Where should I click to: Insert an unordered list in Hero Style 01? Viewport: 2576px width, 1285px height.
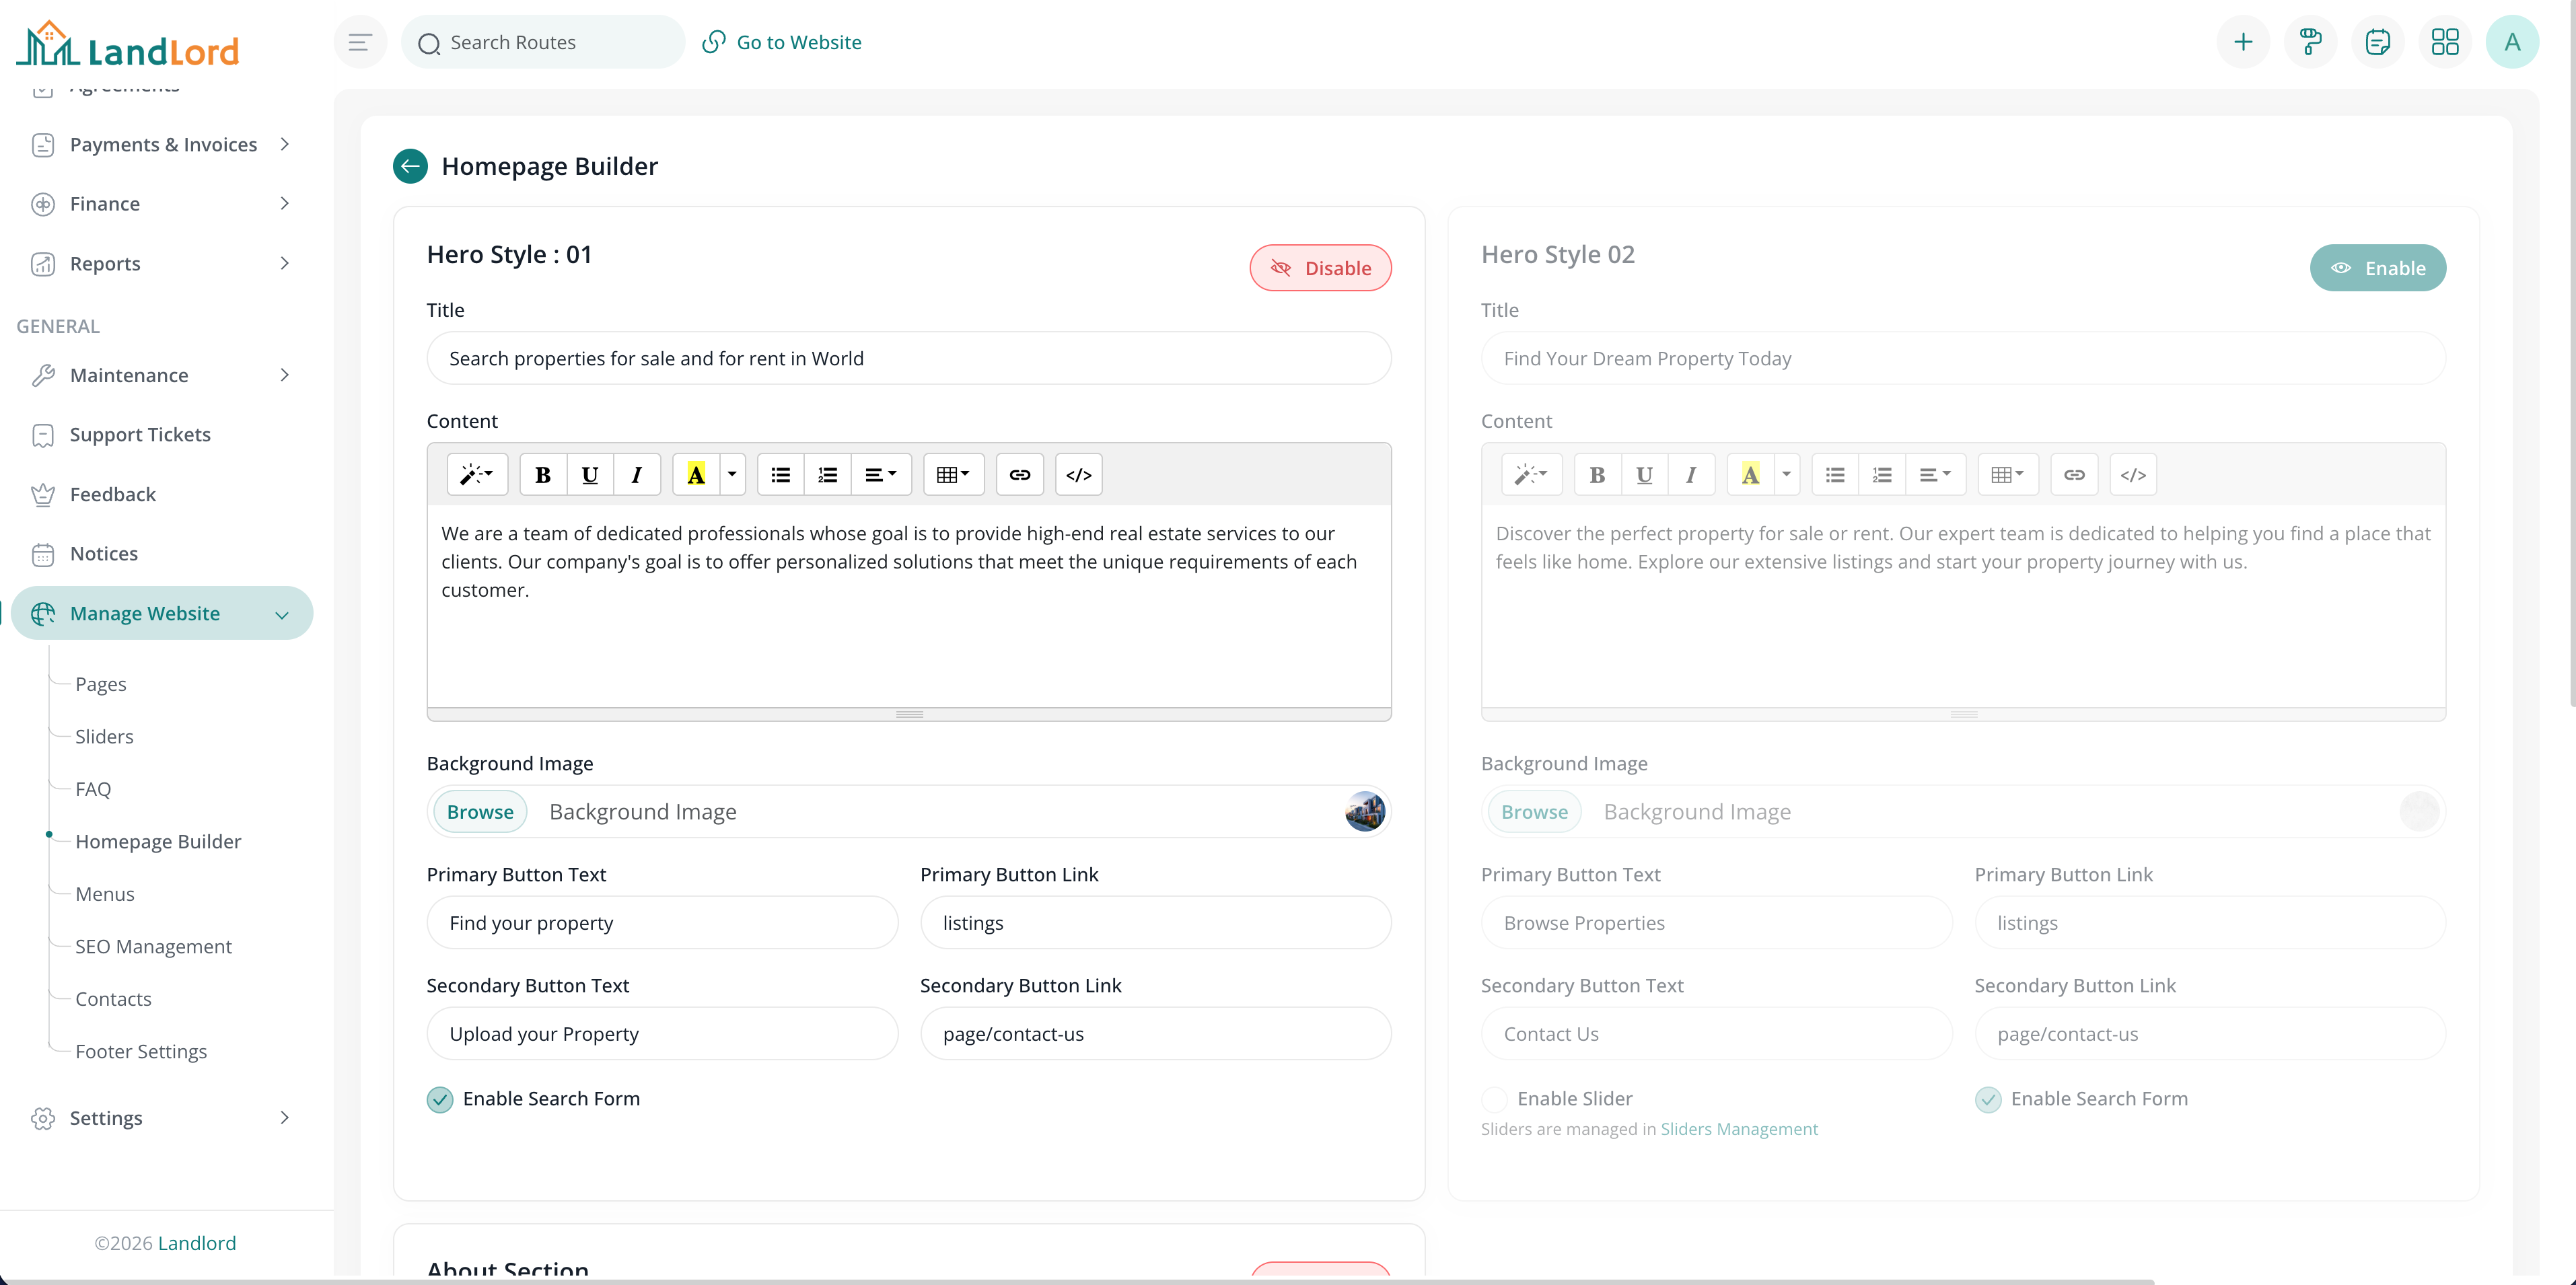click(x=779, y=474)
